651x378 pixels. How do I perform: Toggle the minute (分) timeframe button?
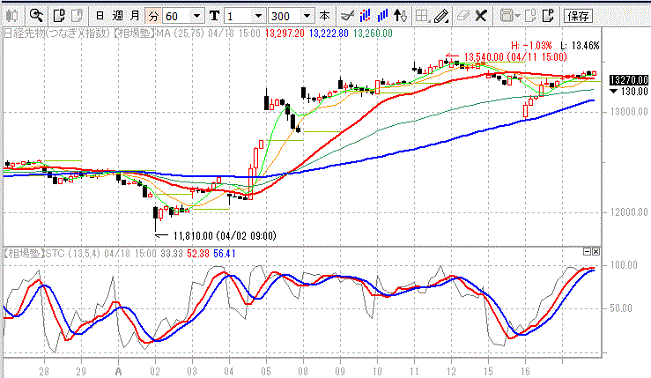click(153, 16)
